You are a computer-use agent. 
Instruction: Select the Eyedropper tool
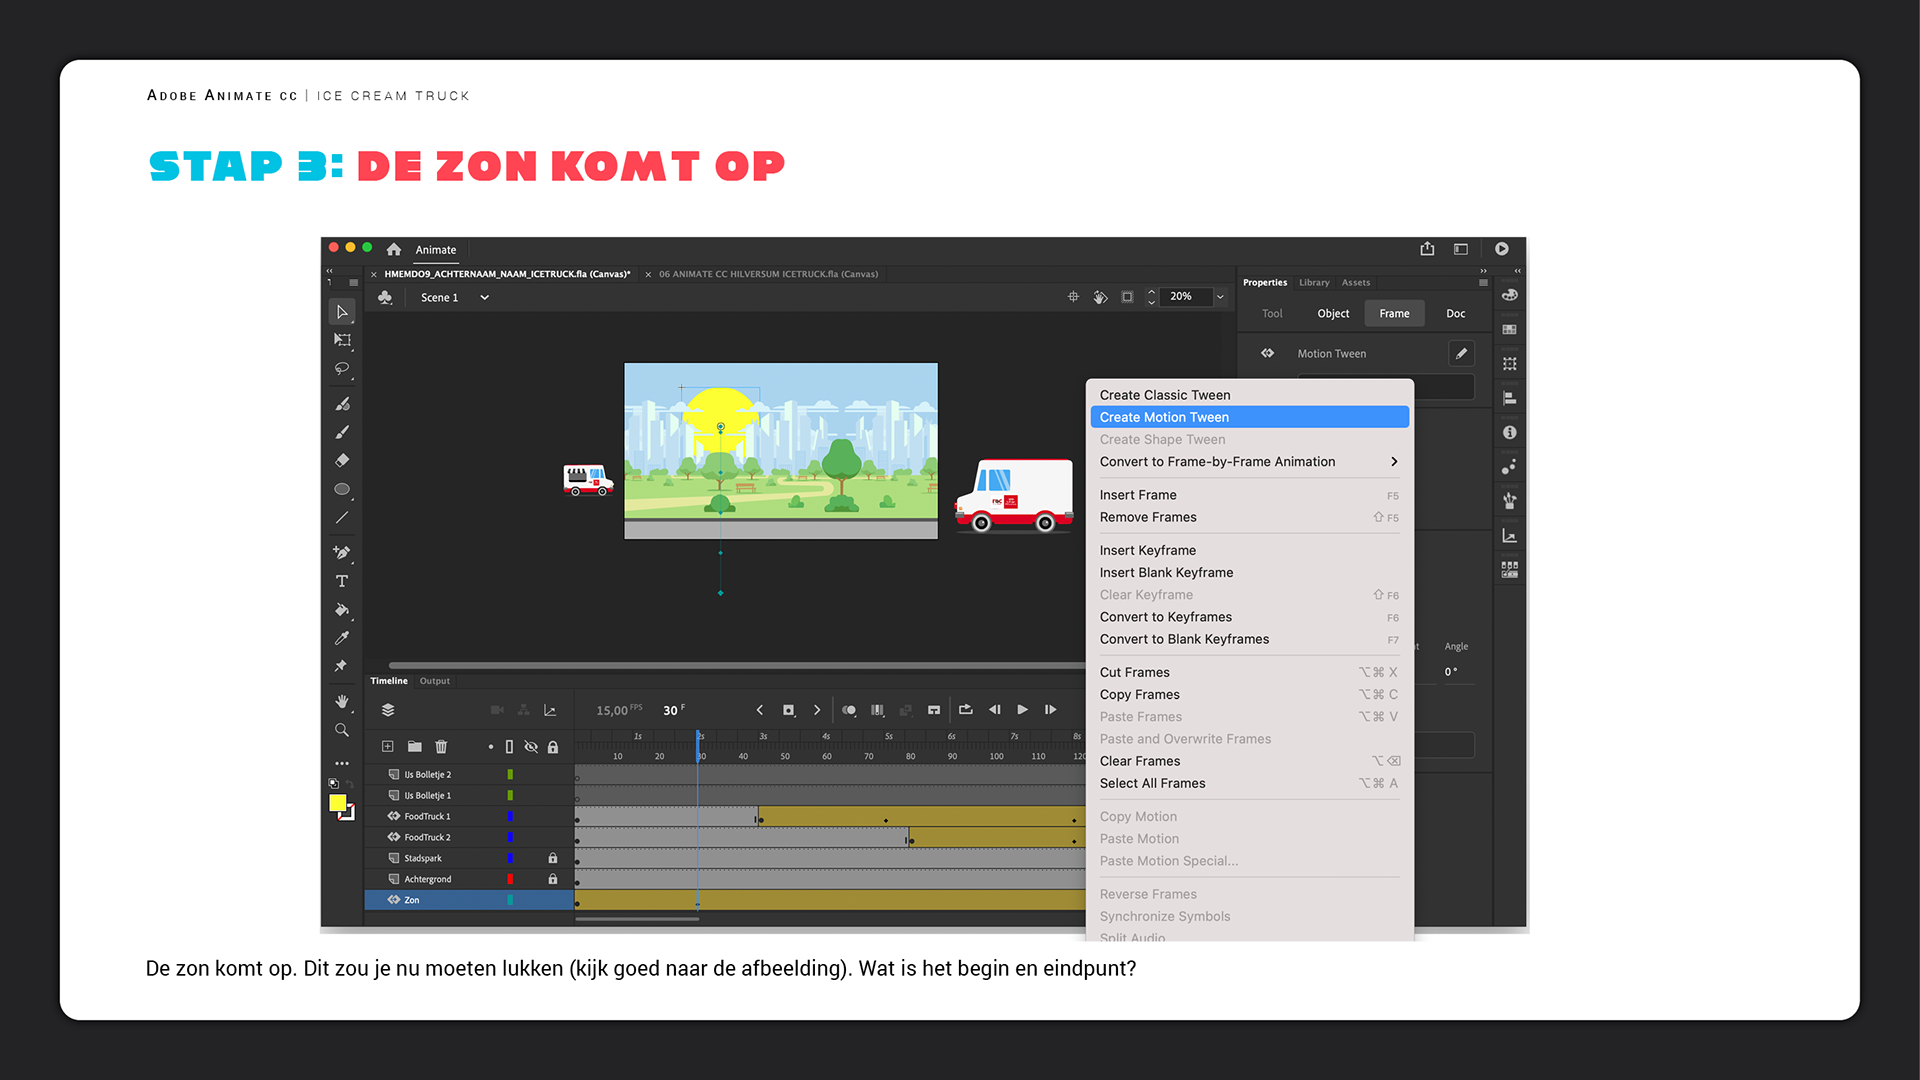coord(342,638)
